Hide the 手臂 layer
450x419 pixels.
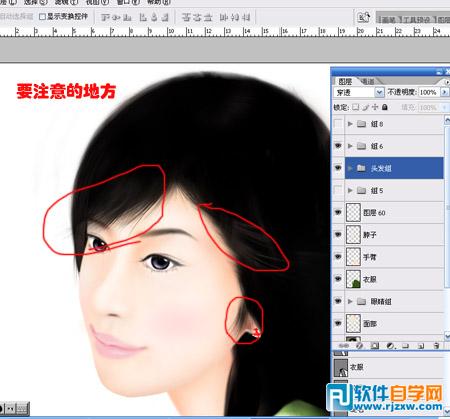[338, 257]
